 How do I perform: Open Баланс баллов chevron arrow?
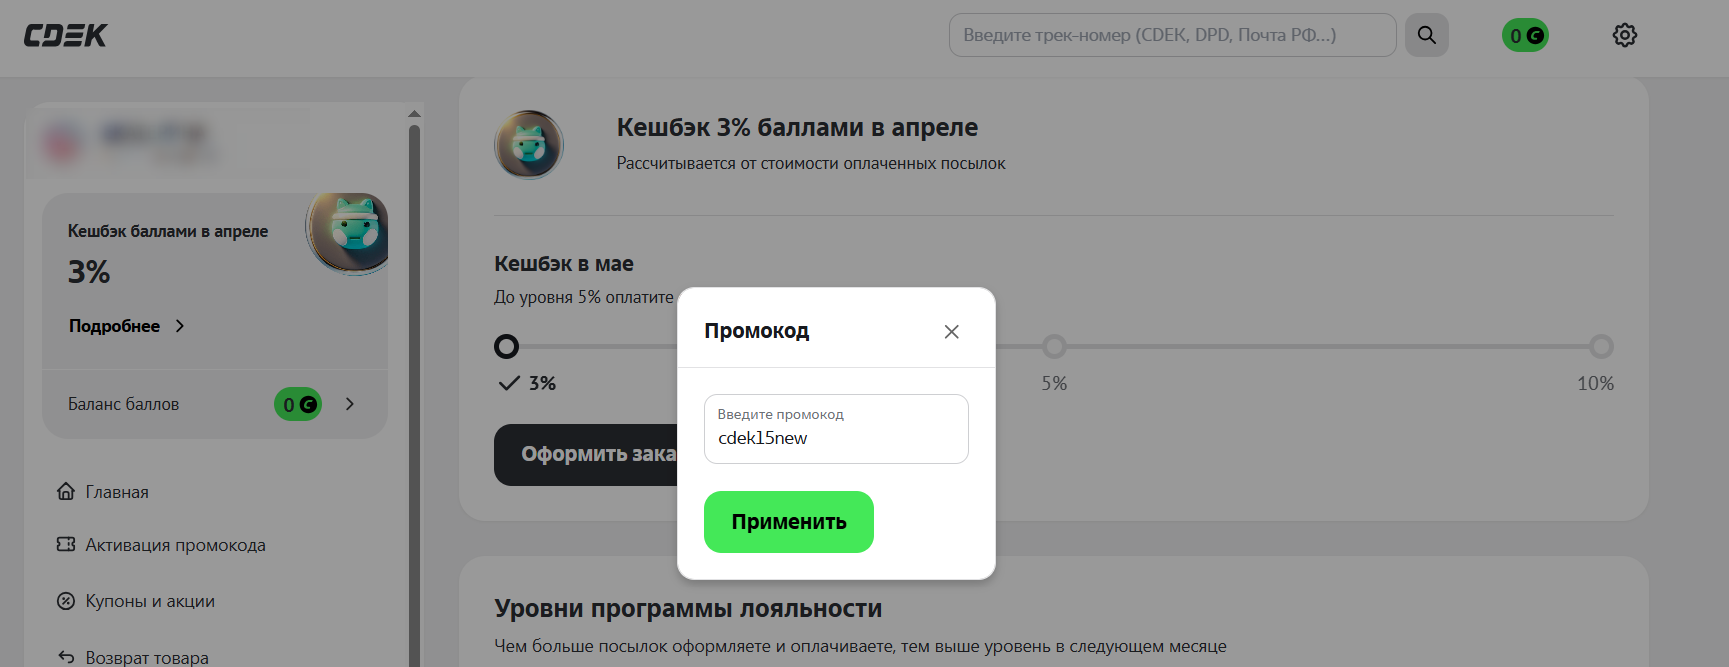tap(350, 404)
